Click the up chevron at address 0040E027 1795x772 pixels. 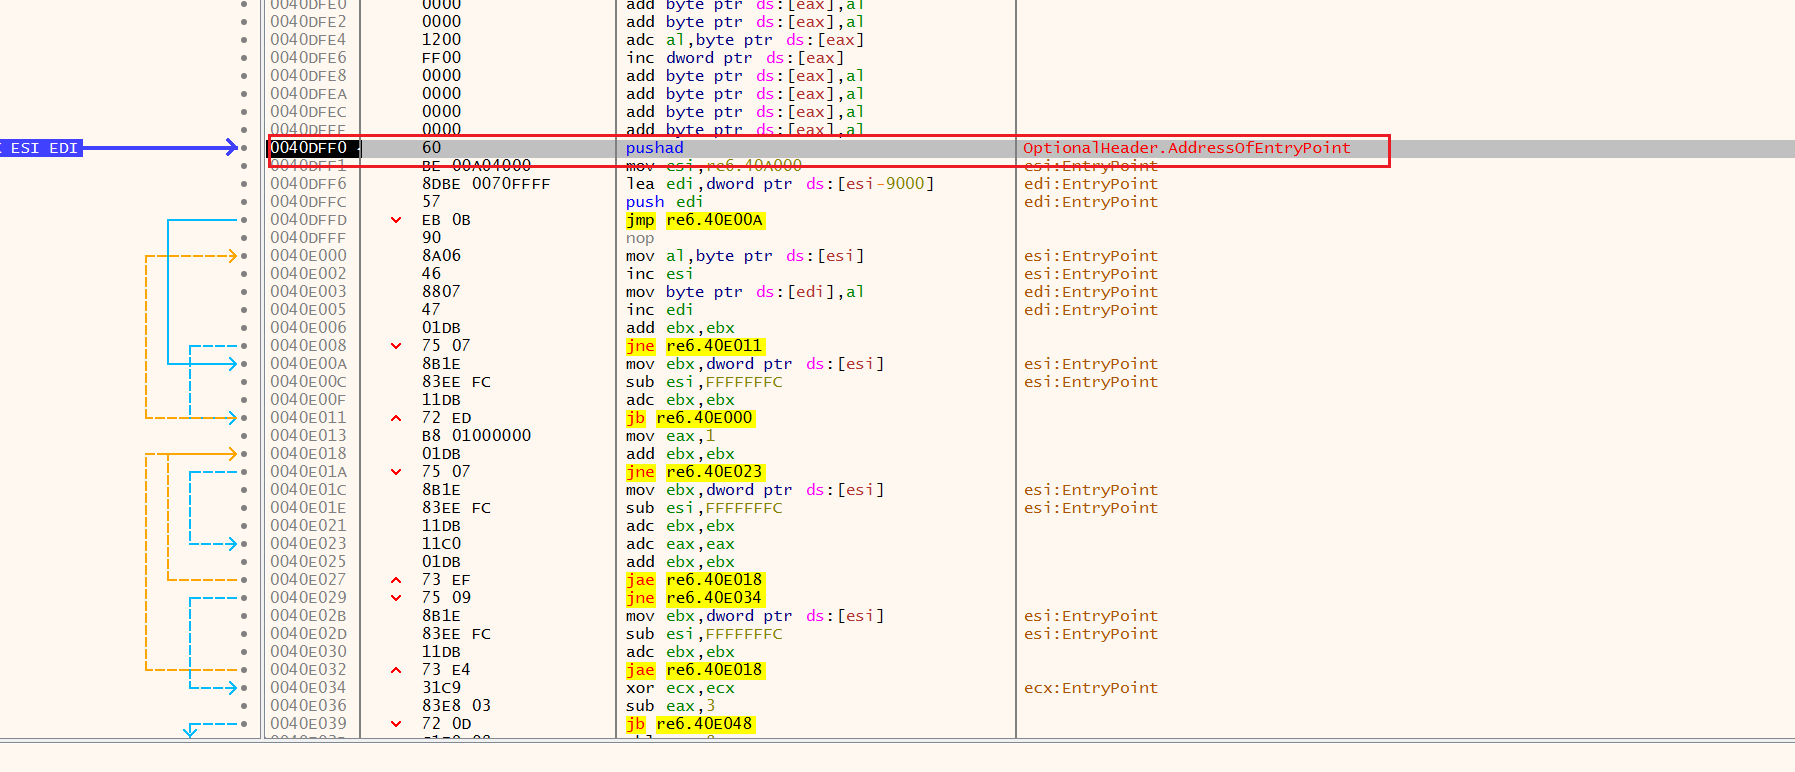[x=396, y=580]
